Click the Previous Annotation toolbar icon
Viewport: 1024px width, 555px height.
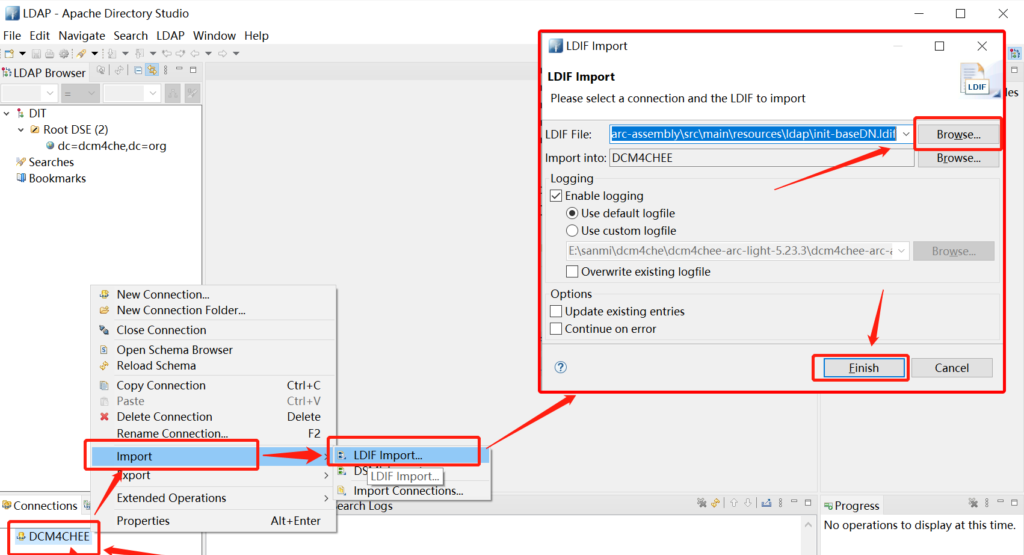tap(139, 54)
